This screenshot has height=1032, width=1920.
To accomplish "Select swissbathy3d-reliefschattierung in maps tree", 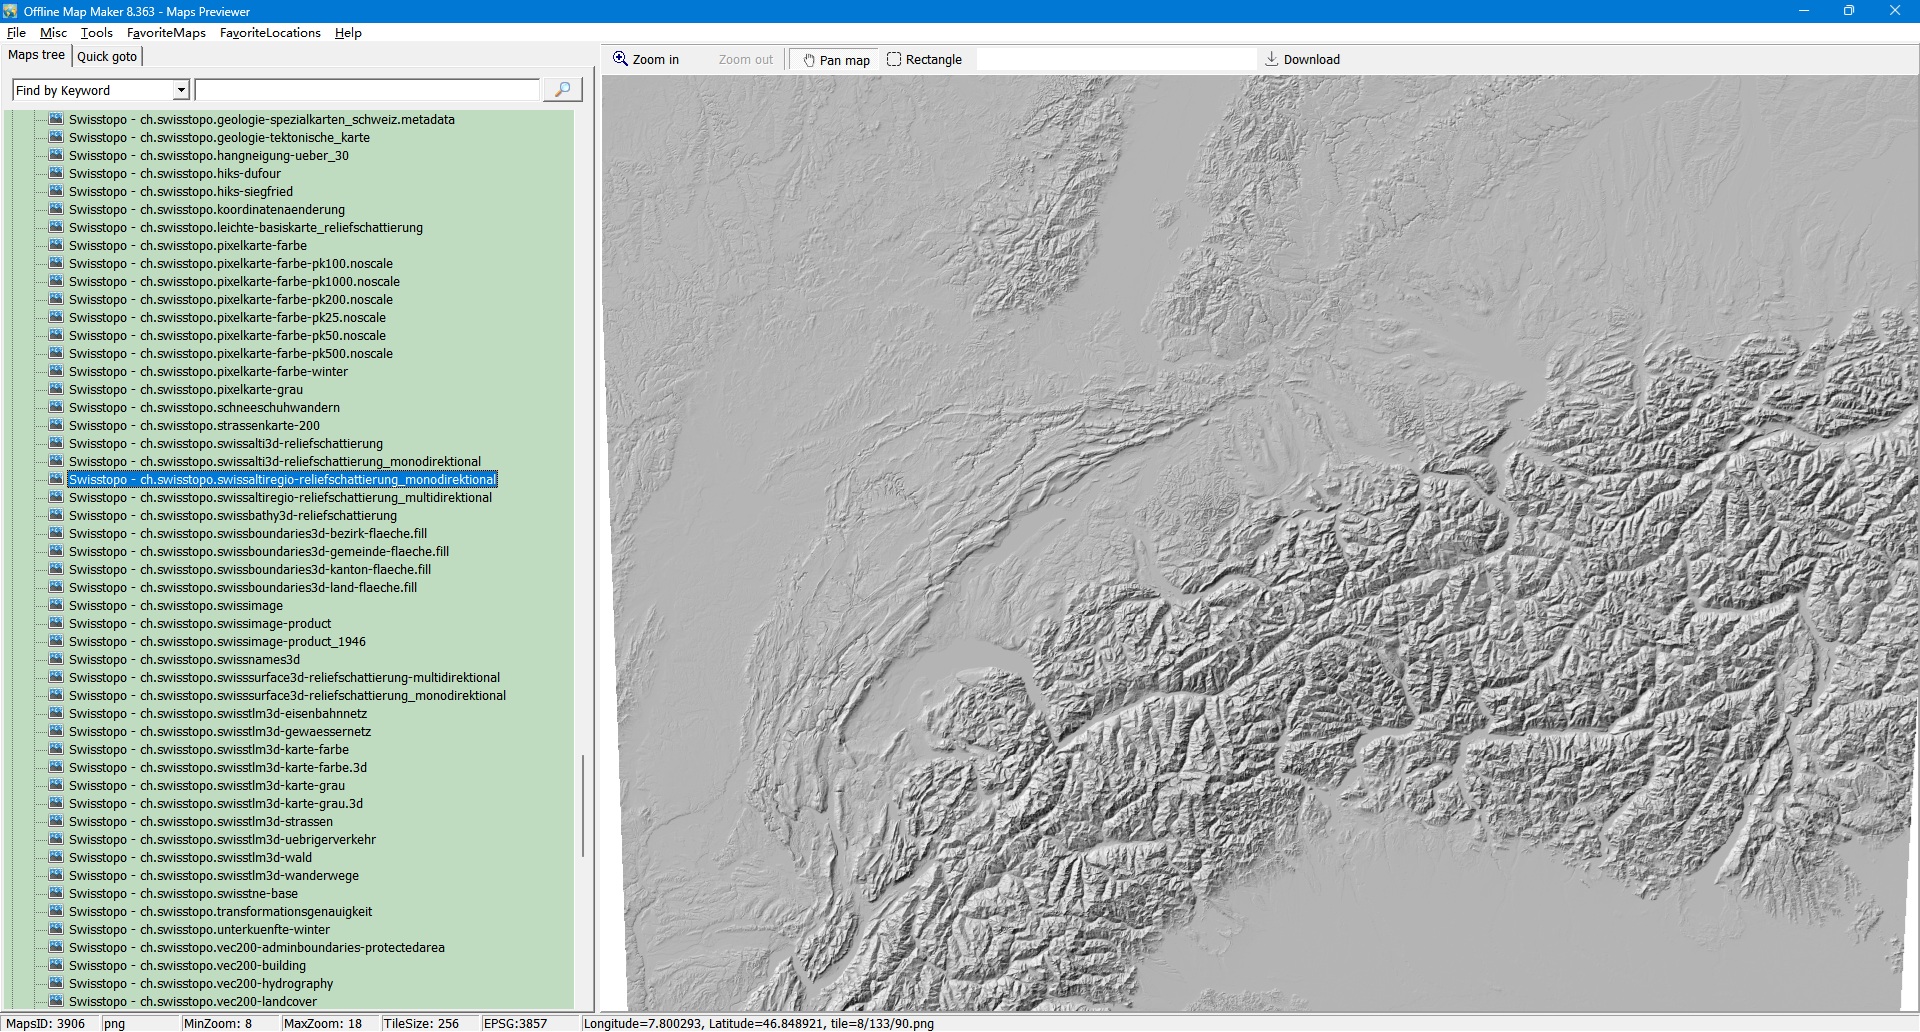I will tap(233, 516).
